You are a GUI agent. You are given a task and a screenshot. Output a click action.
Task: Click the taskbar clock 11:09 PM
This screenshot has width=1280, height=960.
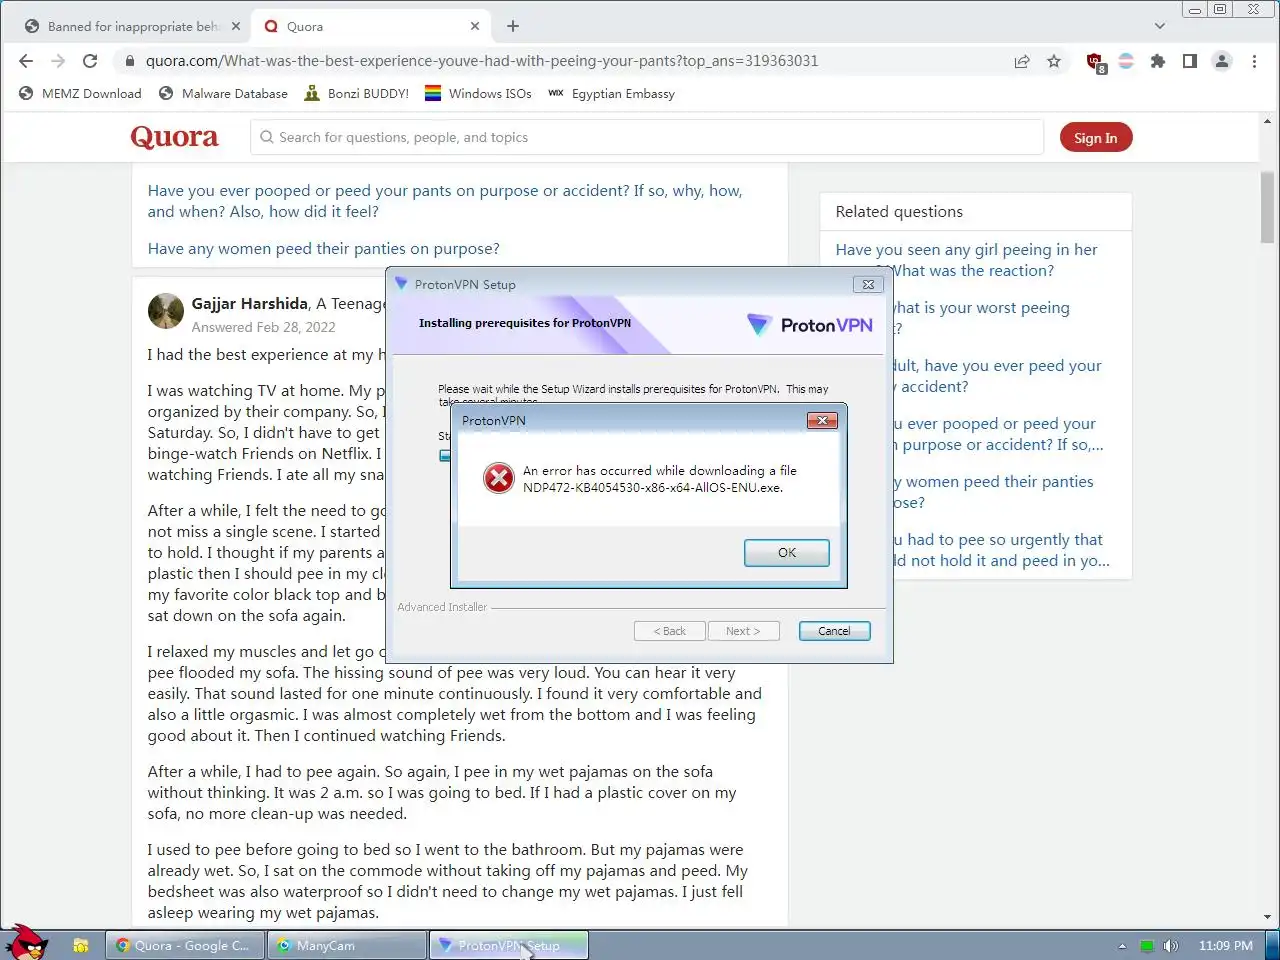1226,945
